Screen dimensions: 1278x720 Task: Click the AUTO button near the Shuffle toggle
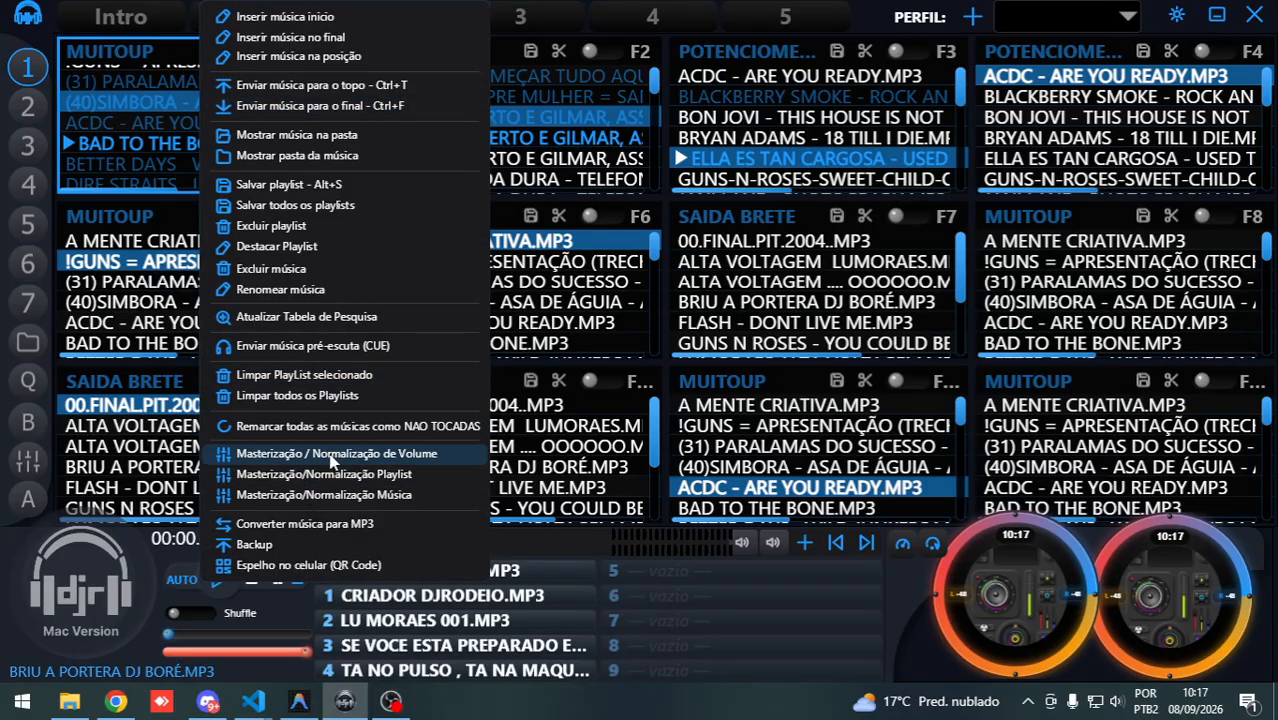(182, 580)
